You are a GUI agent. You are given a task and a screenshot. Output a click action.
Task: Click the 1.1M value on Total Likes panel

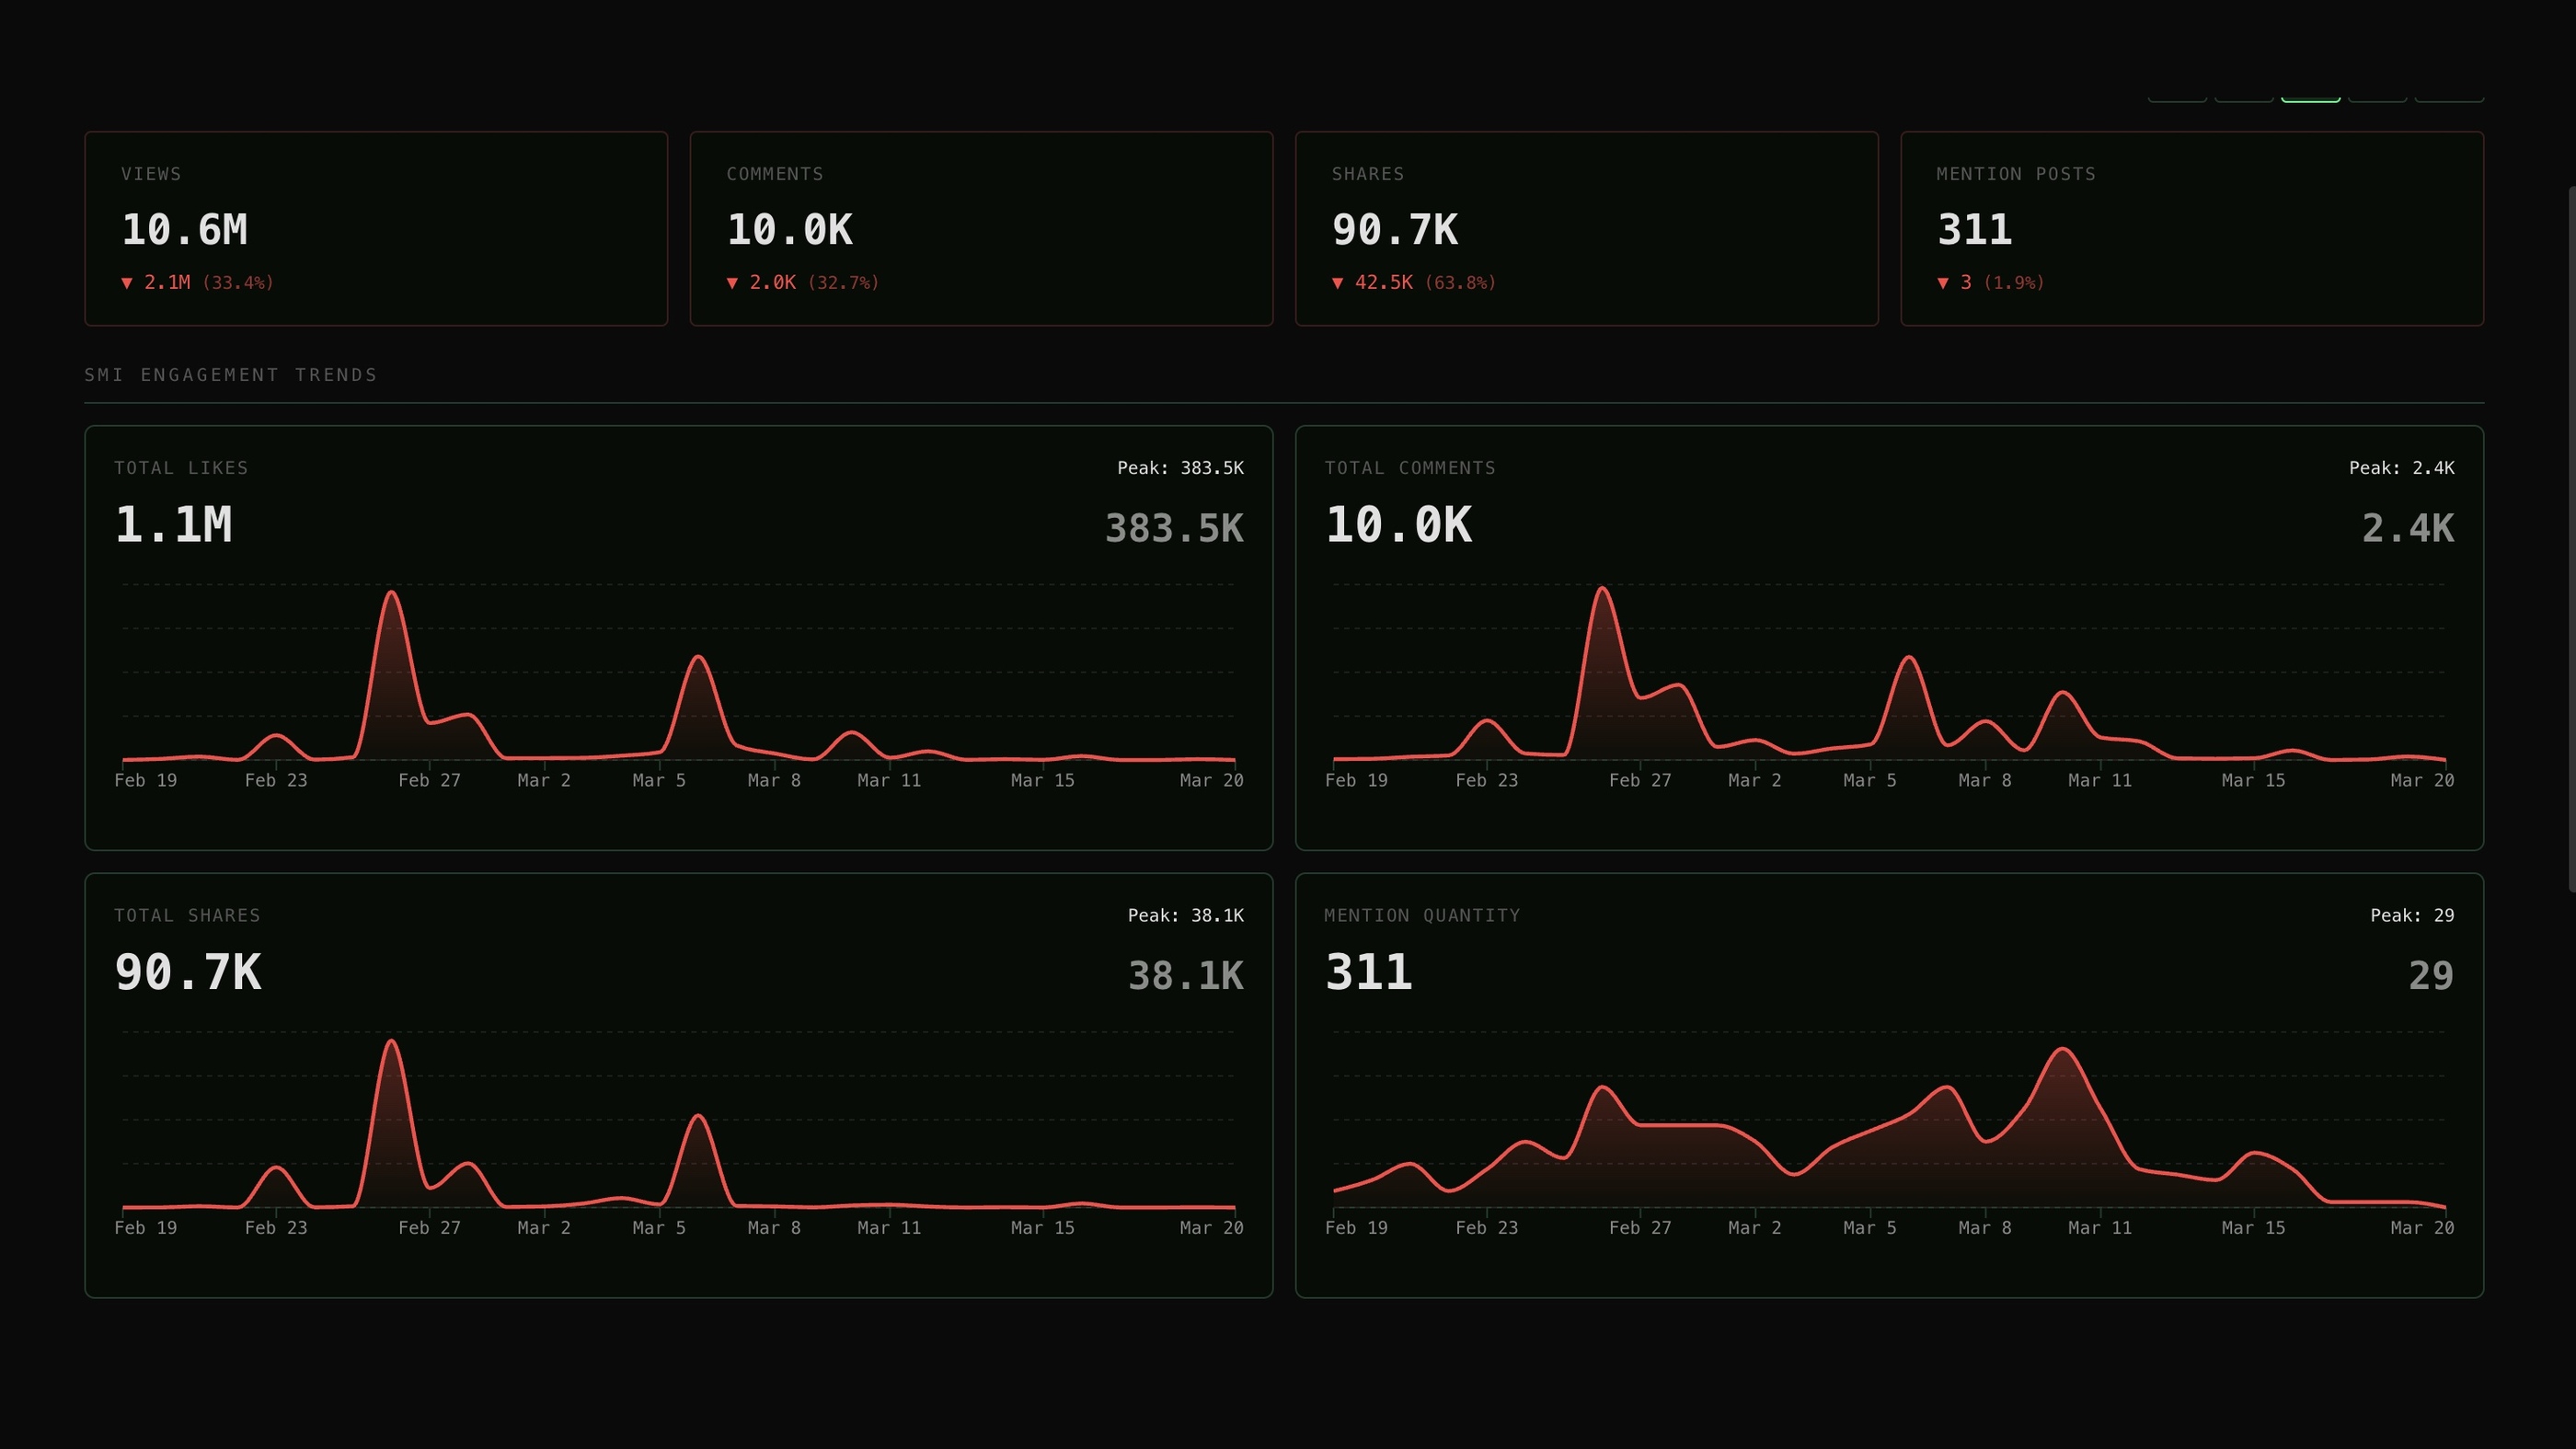pos(173,524)
